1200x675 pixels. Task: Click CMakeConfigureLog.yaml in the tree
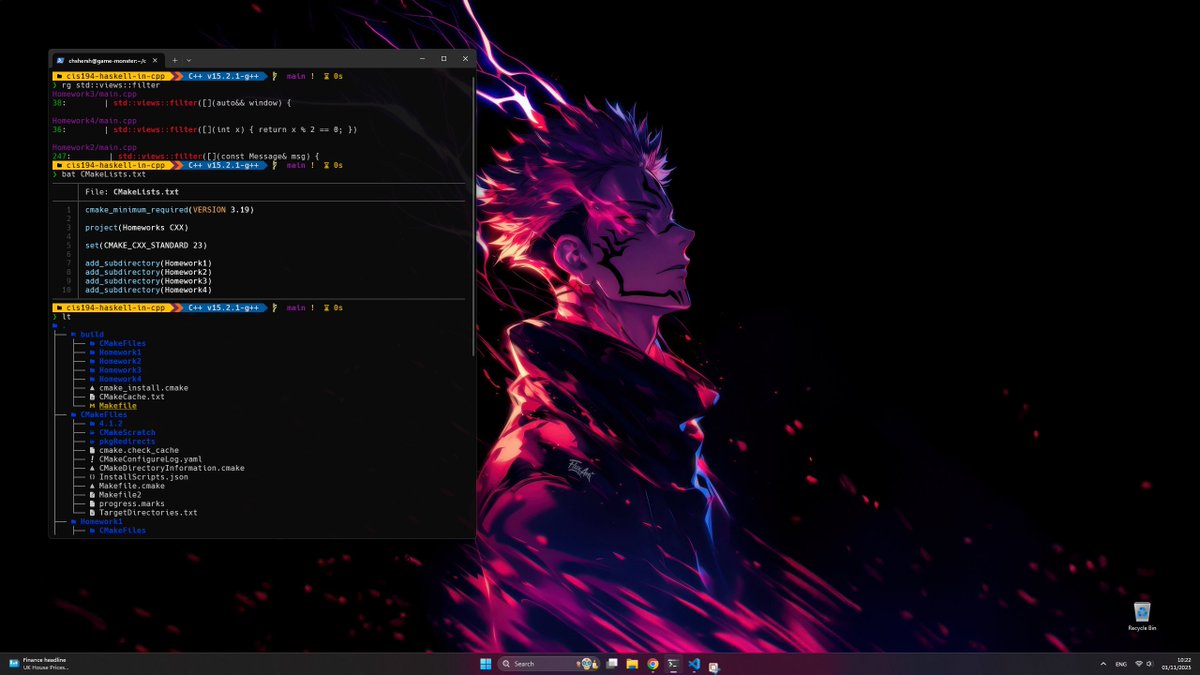150,459
